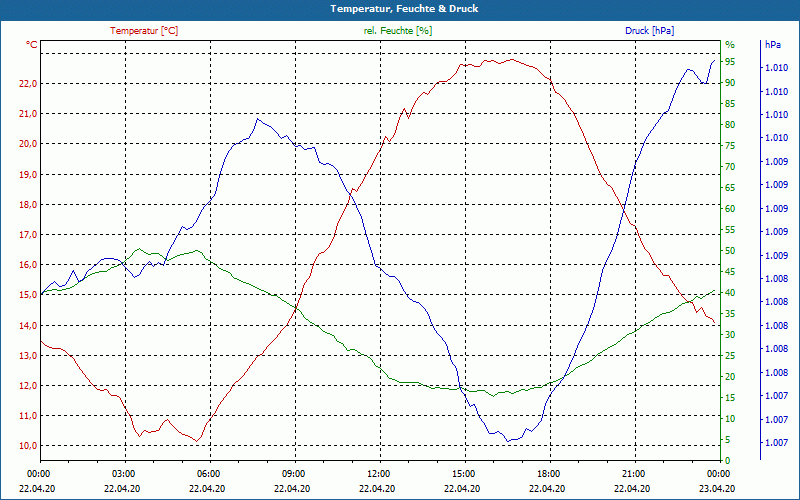Click temperature axis value '11,0'
Screen dimensions: 800x500
[28, 416]
